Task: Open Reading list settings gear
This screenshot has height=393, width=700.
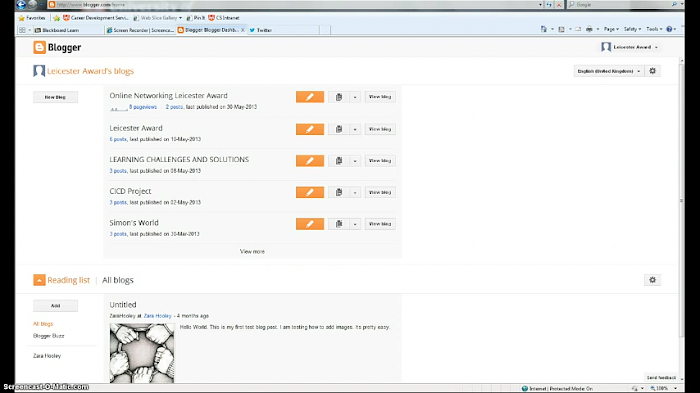Action: point(653,280)
